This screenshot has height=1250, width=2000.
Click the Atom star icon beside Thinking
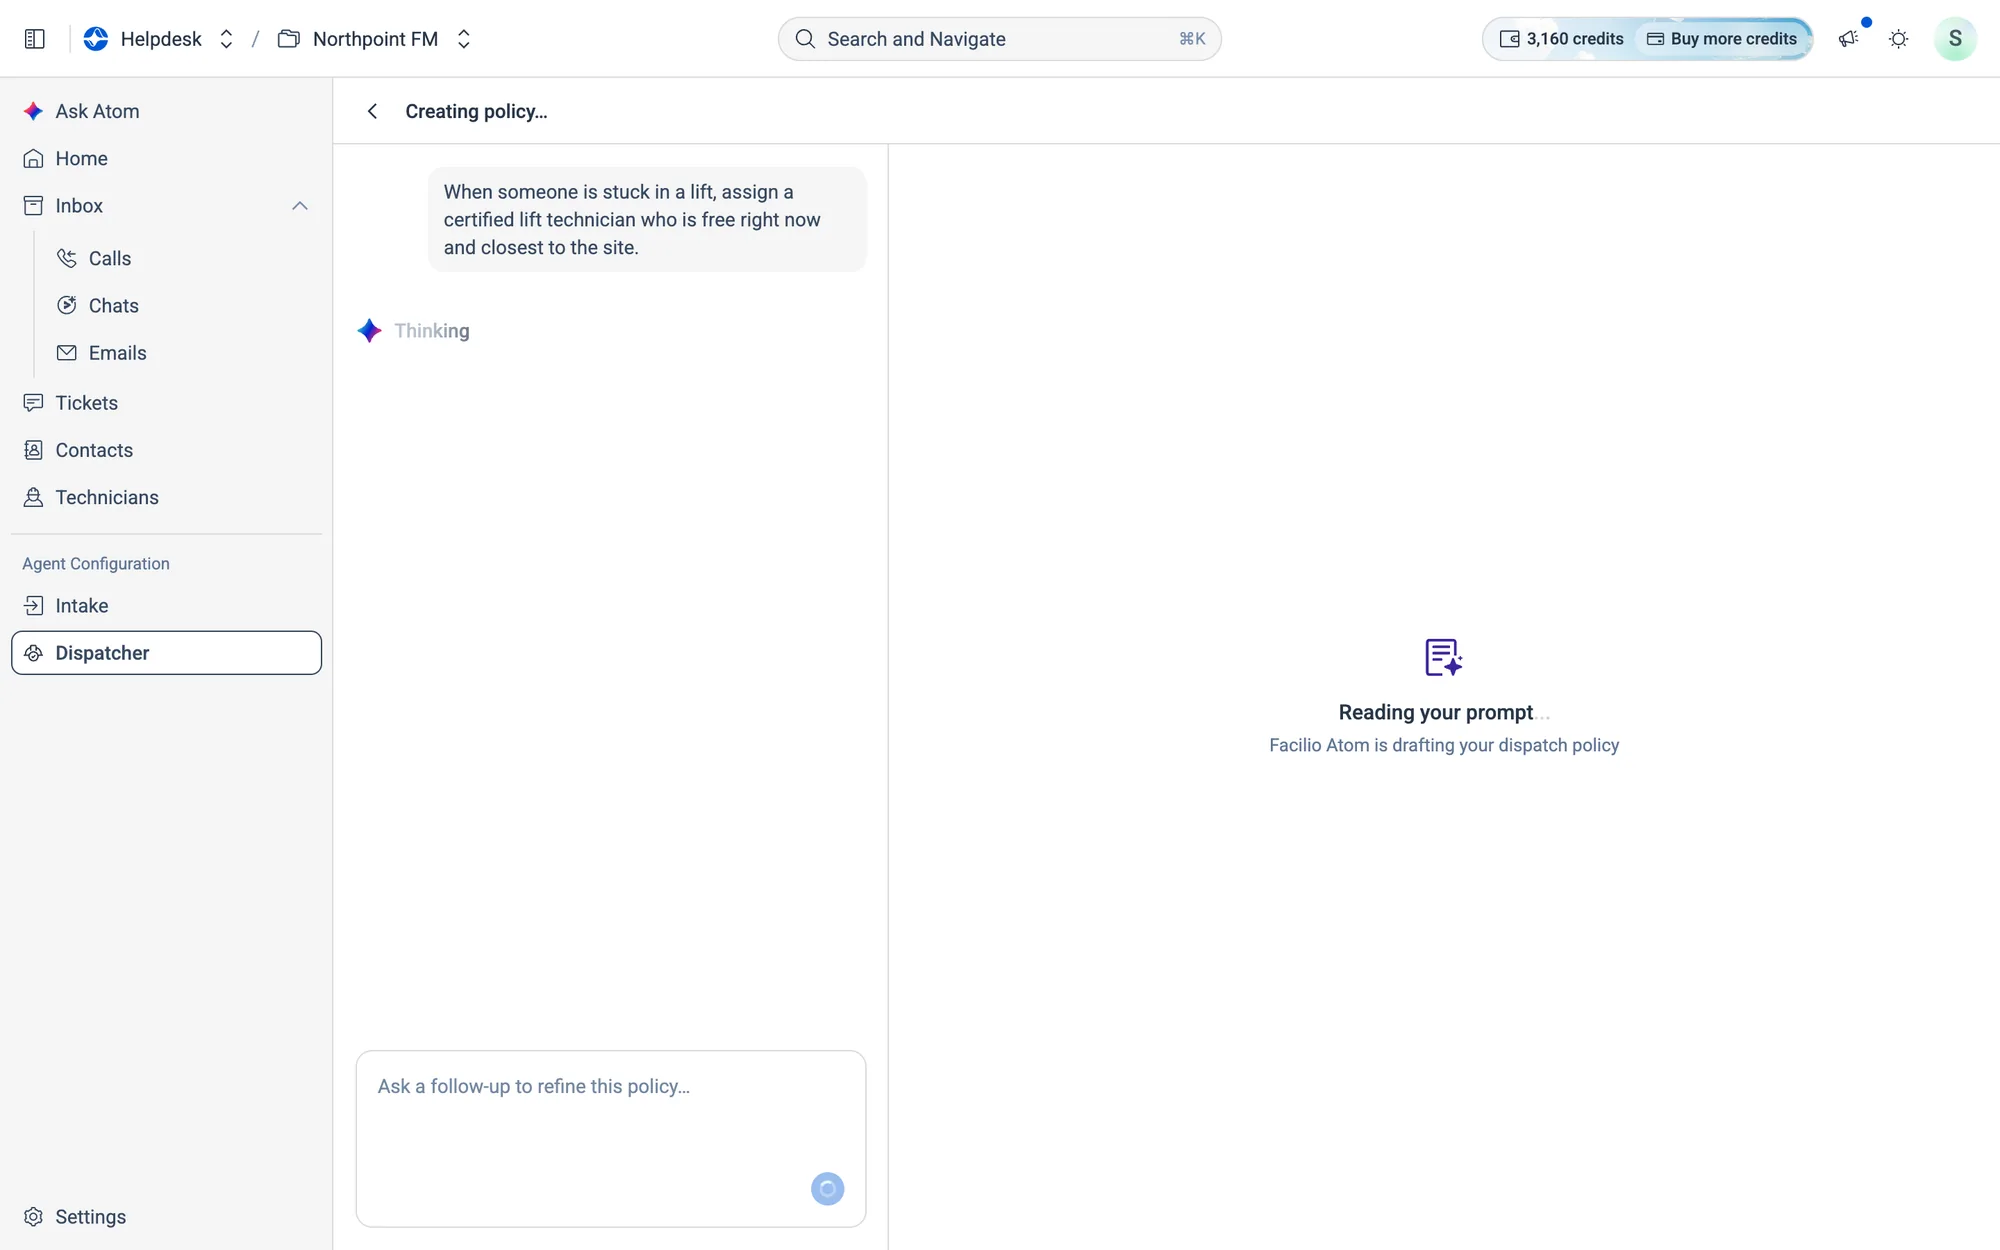pyautogui.click(x=369, y=331)
